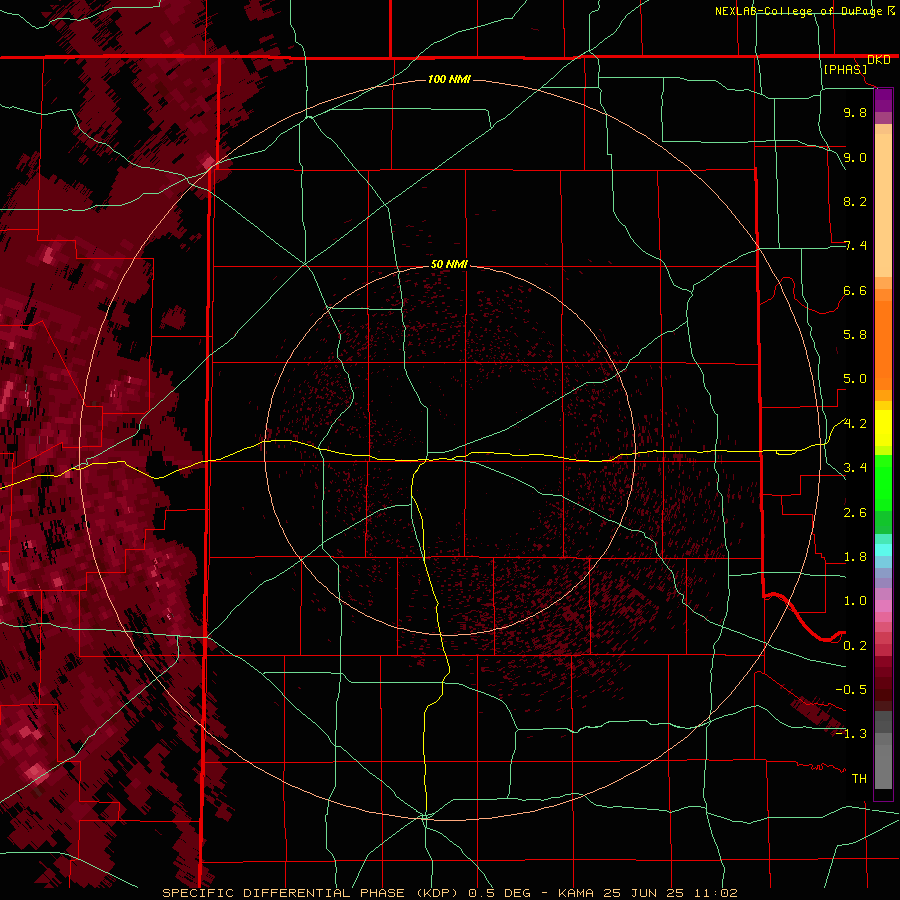Pick the purple band atop the color scale
The height and width of the screenshot is (900, 900).
click(883, 100)
